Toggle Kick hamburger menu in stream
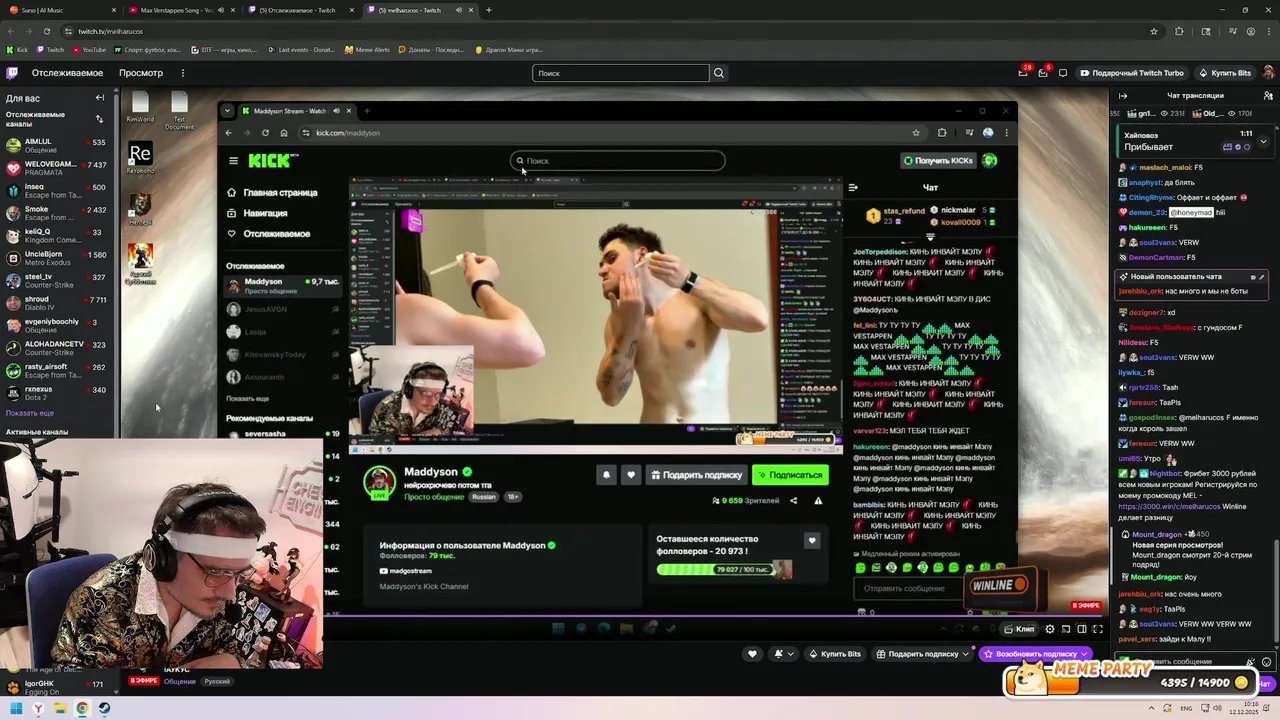This screenshot has height=720, width=1280. tap(233, 160)
